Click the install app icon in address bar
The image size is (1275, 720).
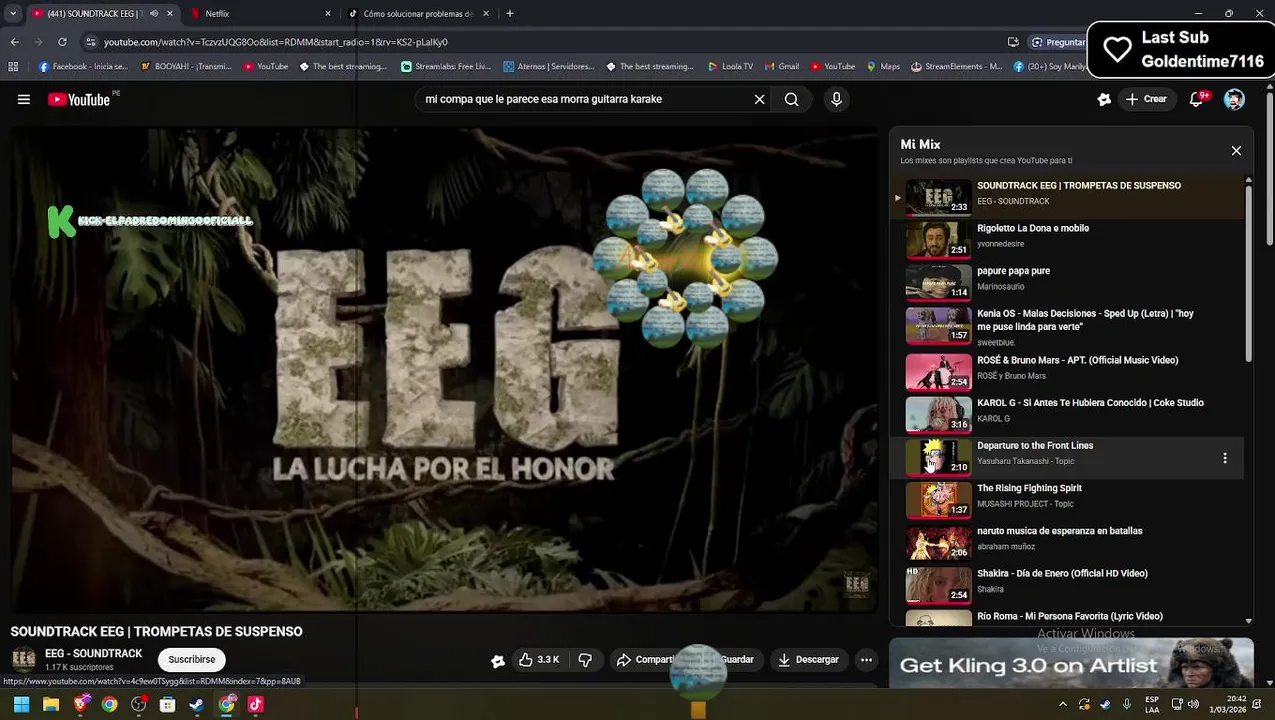1013,42
